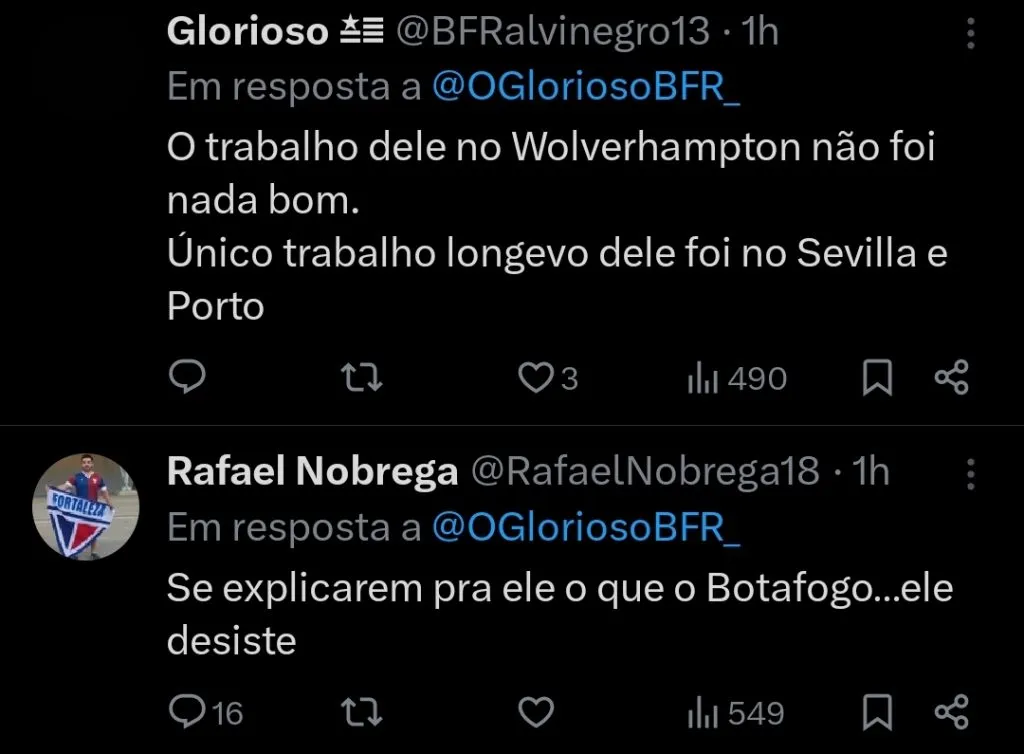
Task: Bookmark Glorioso's tweet
Action: [x=877, y=378]
